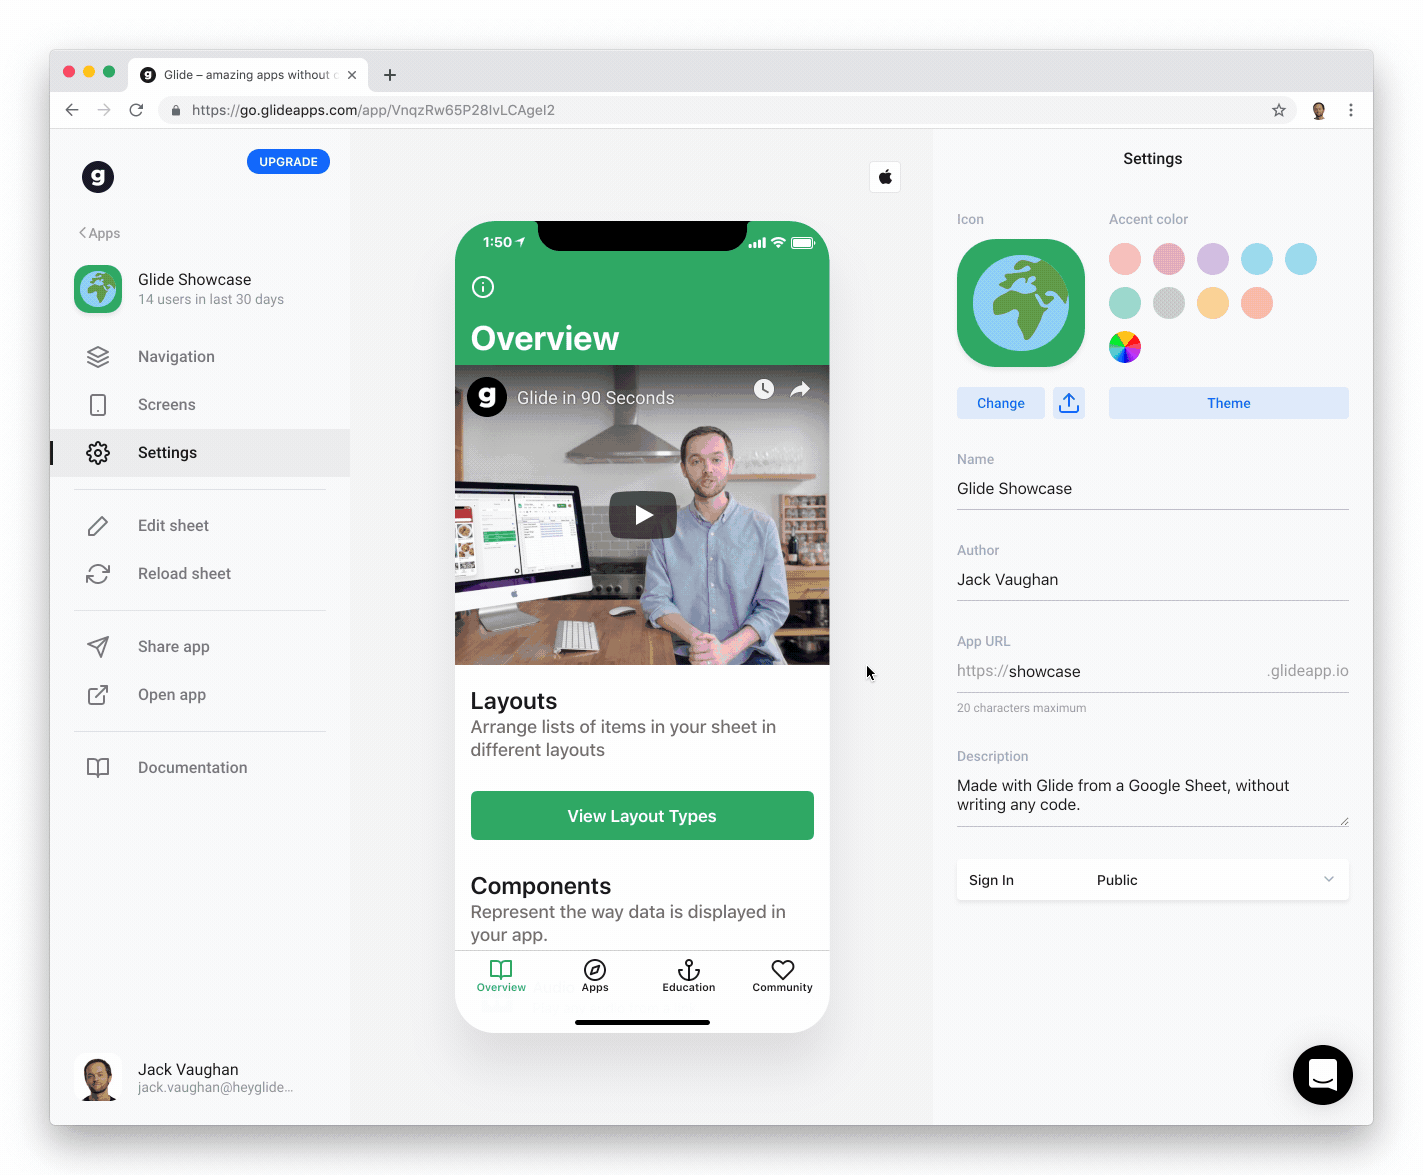Open a new browser tab
Viewport: 1423px width, 1175px height.
(390, 75)
